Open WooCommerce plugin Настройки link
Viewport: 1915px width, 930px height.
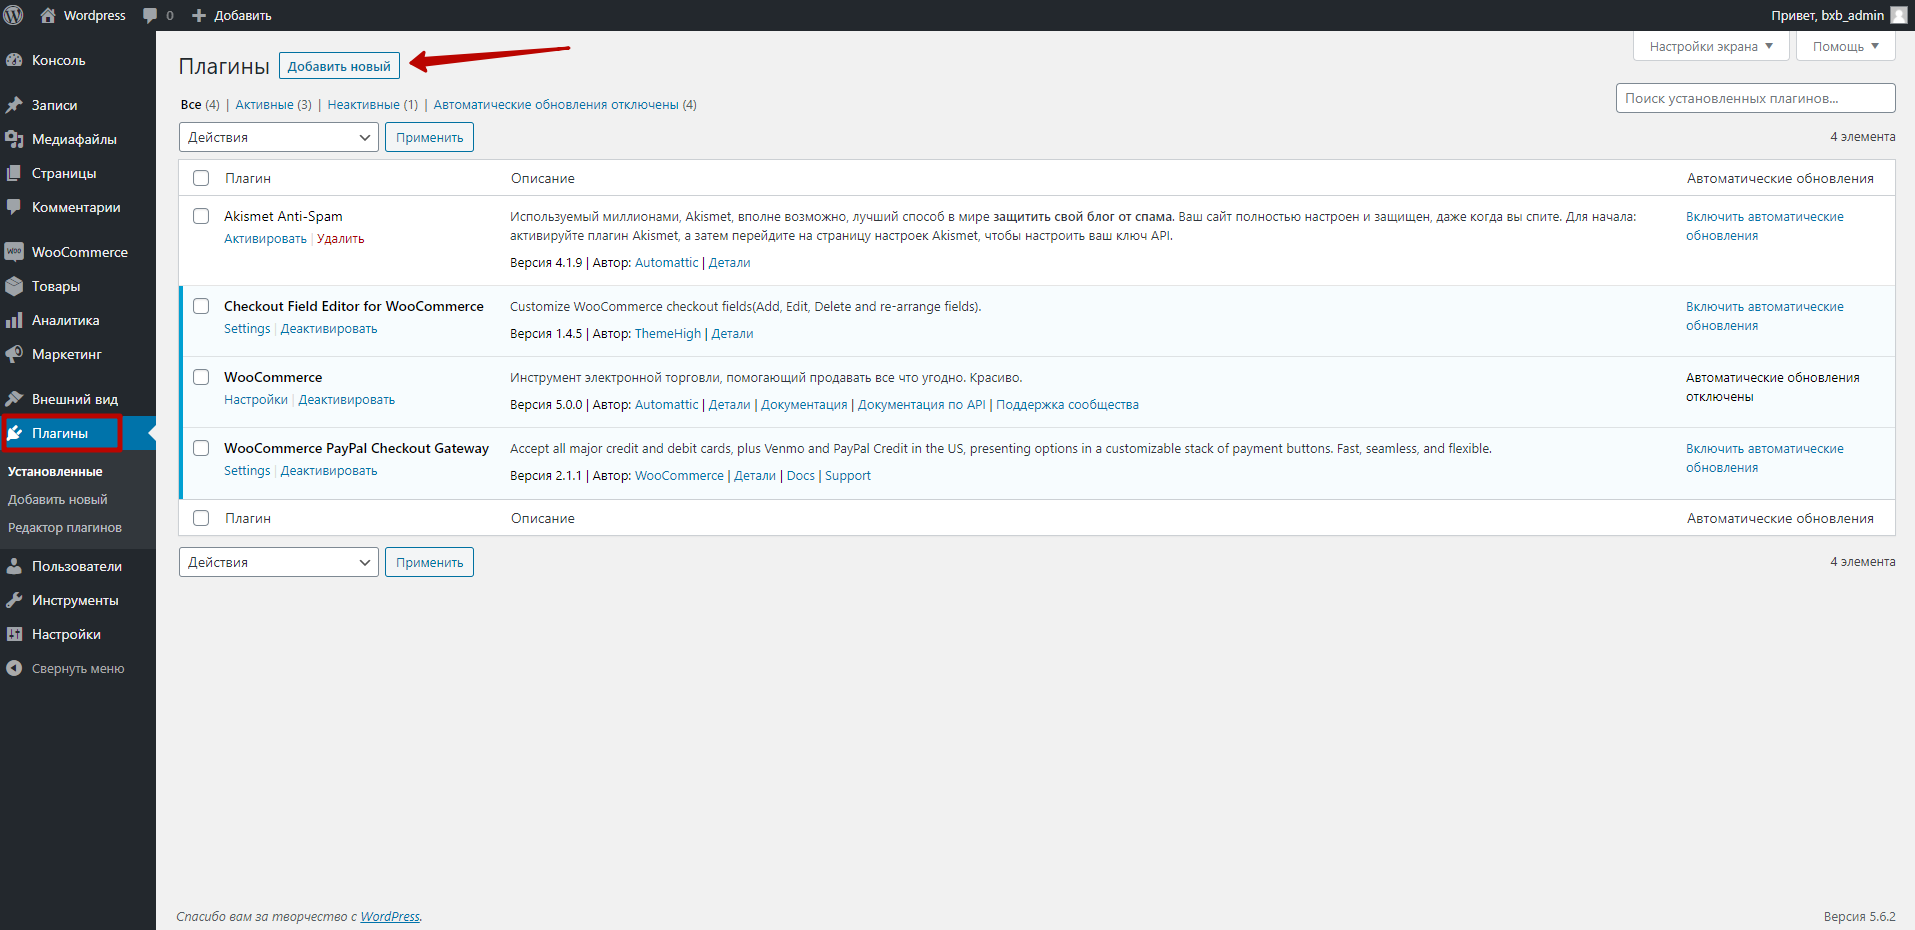pyautogui.click(x=256, y=400)
